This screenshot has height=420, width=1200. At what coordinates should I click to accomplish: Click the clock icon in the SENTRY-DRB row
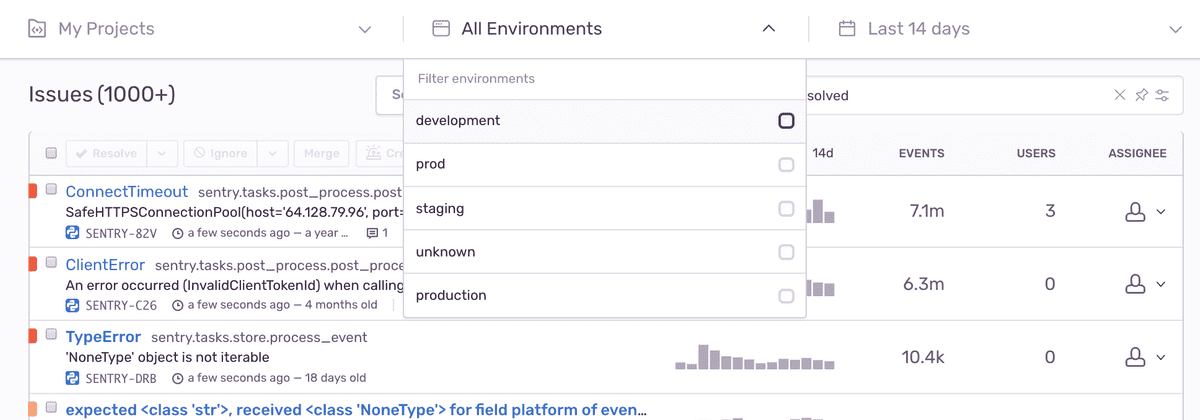(178, 379)
